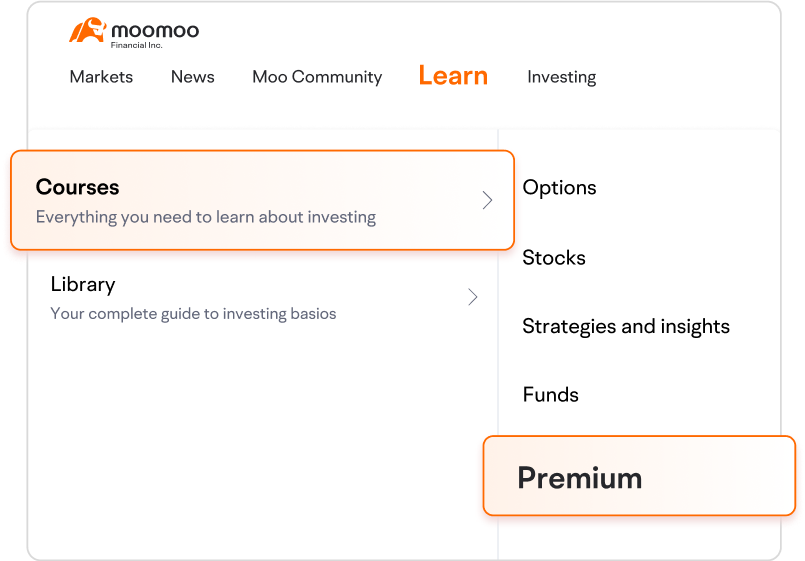Expand the Courses chevron arrow
Image resolution: width=805 pixels, height=561 pixels.
click(487, 200)
